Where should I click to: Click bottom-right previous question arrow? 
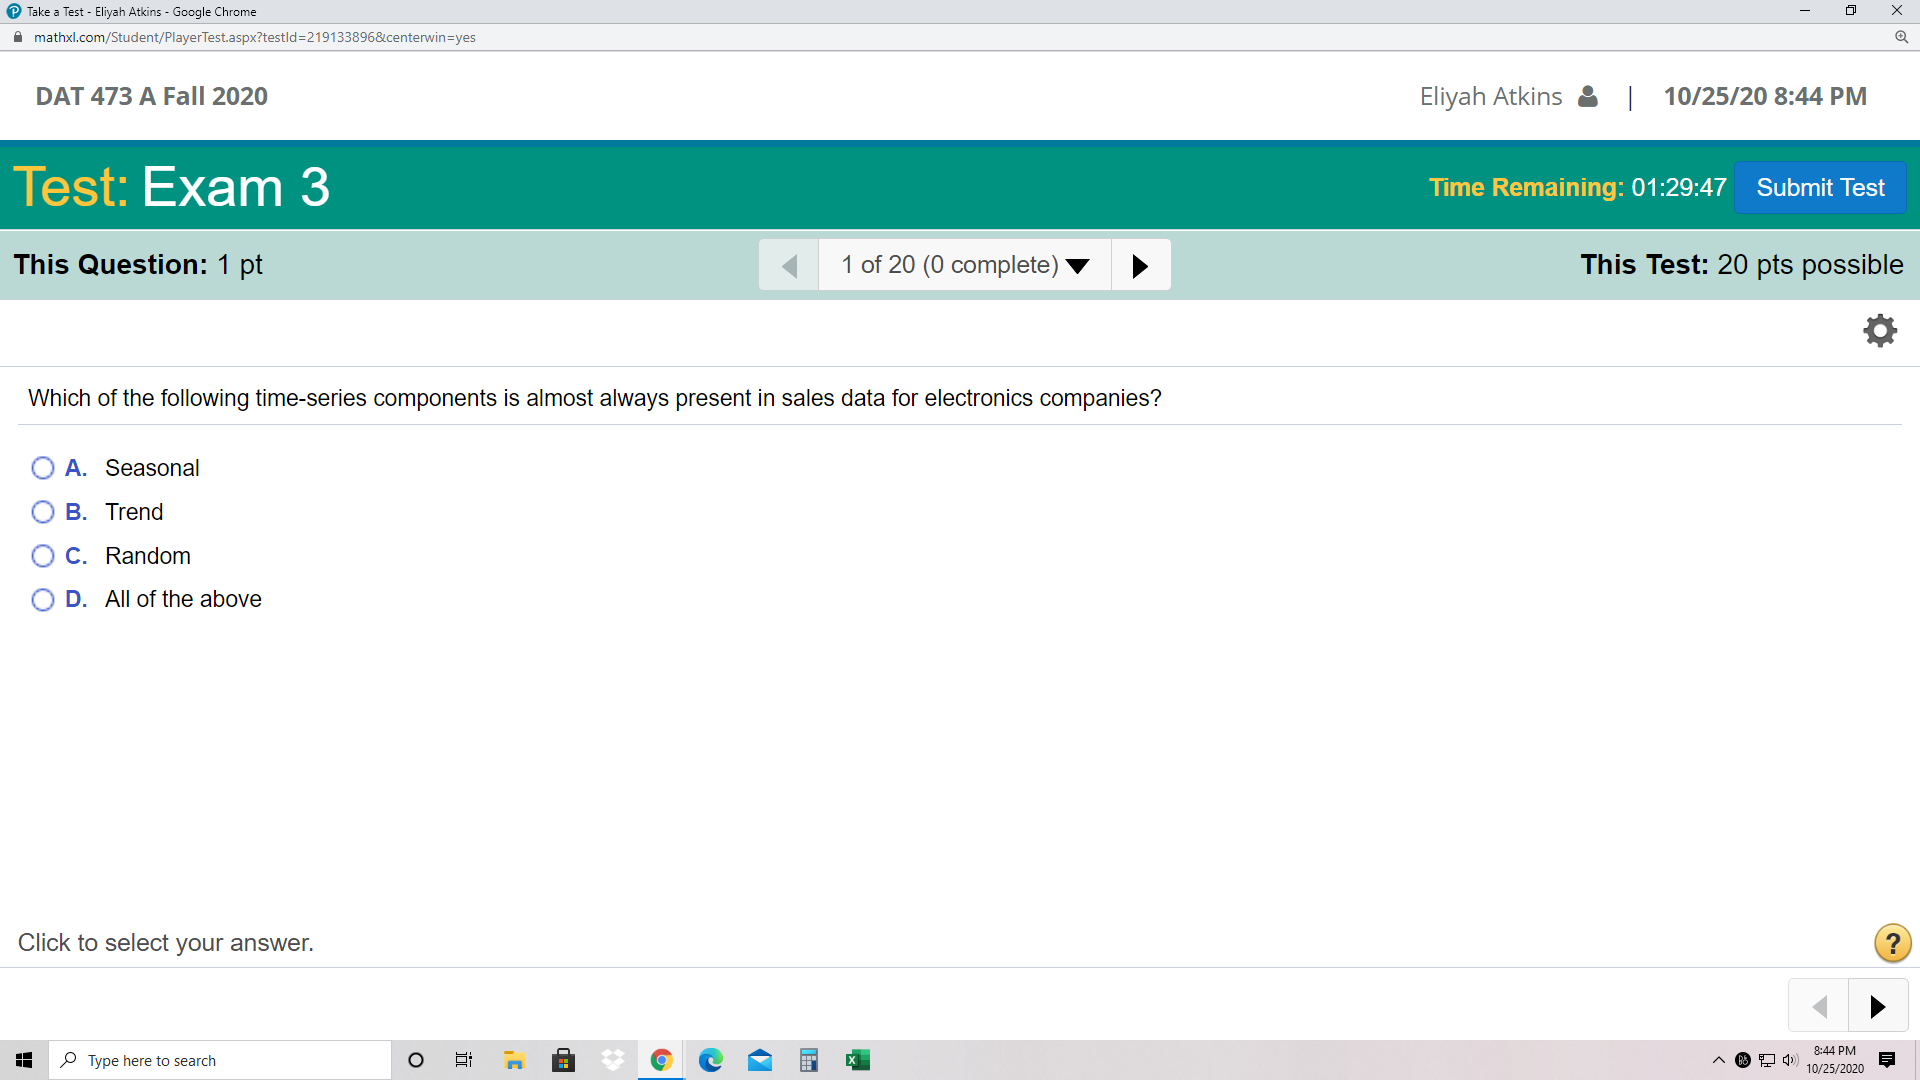click(1819, 1006)
